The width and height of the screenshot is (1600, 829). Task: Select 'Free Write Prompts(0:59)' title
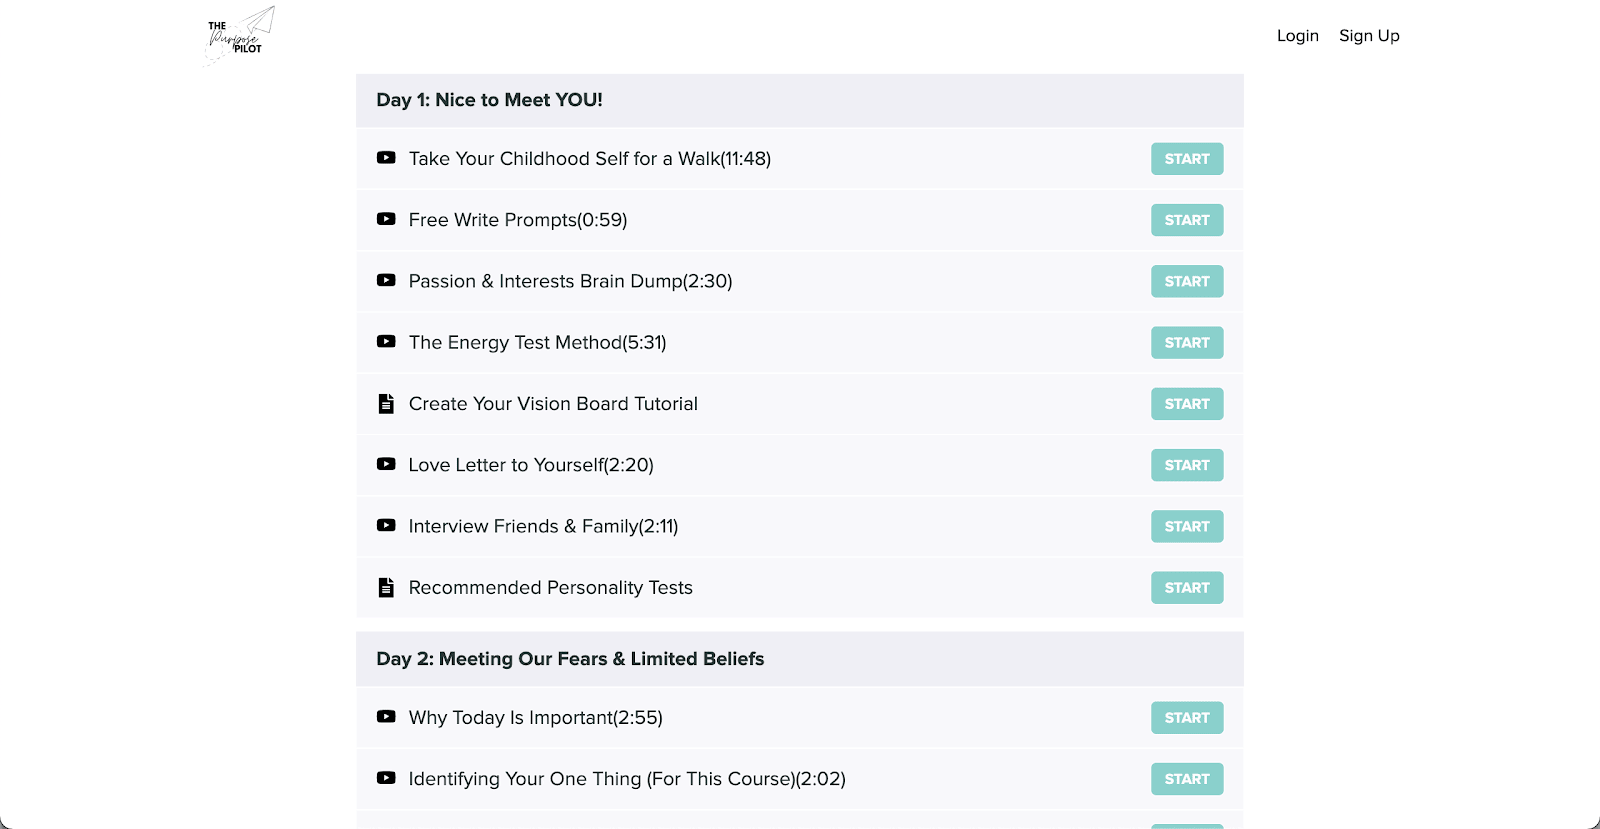(x=518, y=220)
